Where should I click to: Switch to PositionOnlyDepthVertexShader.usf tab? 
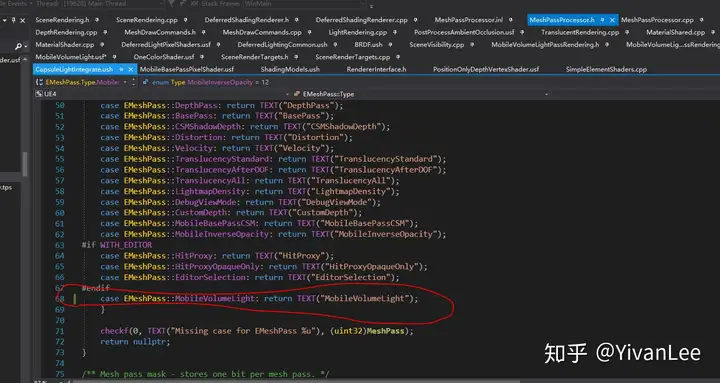point(486,70)
